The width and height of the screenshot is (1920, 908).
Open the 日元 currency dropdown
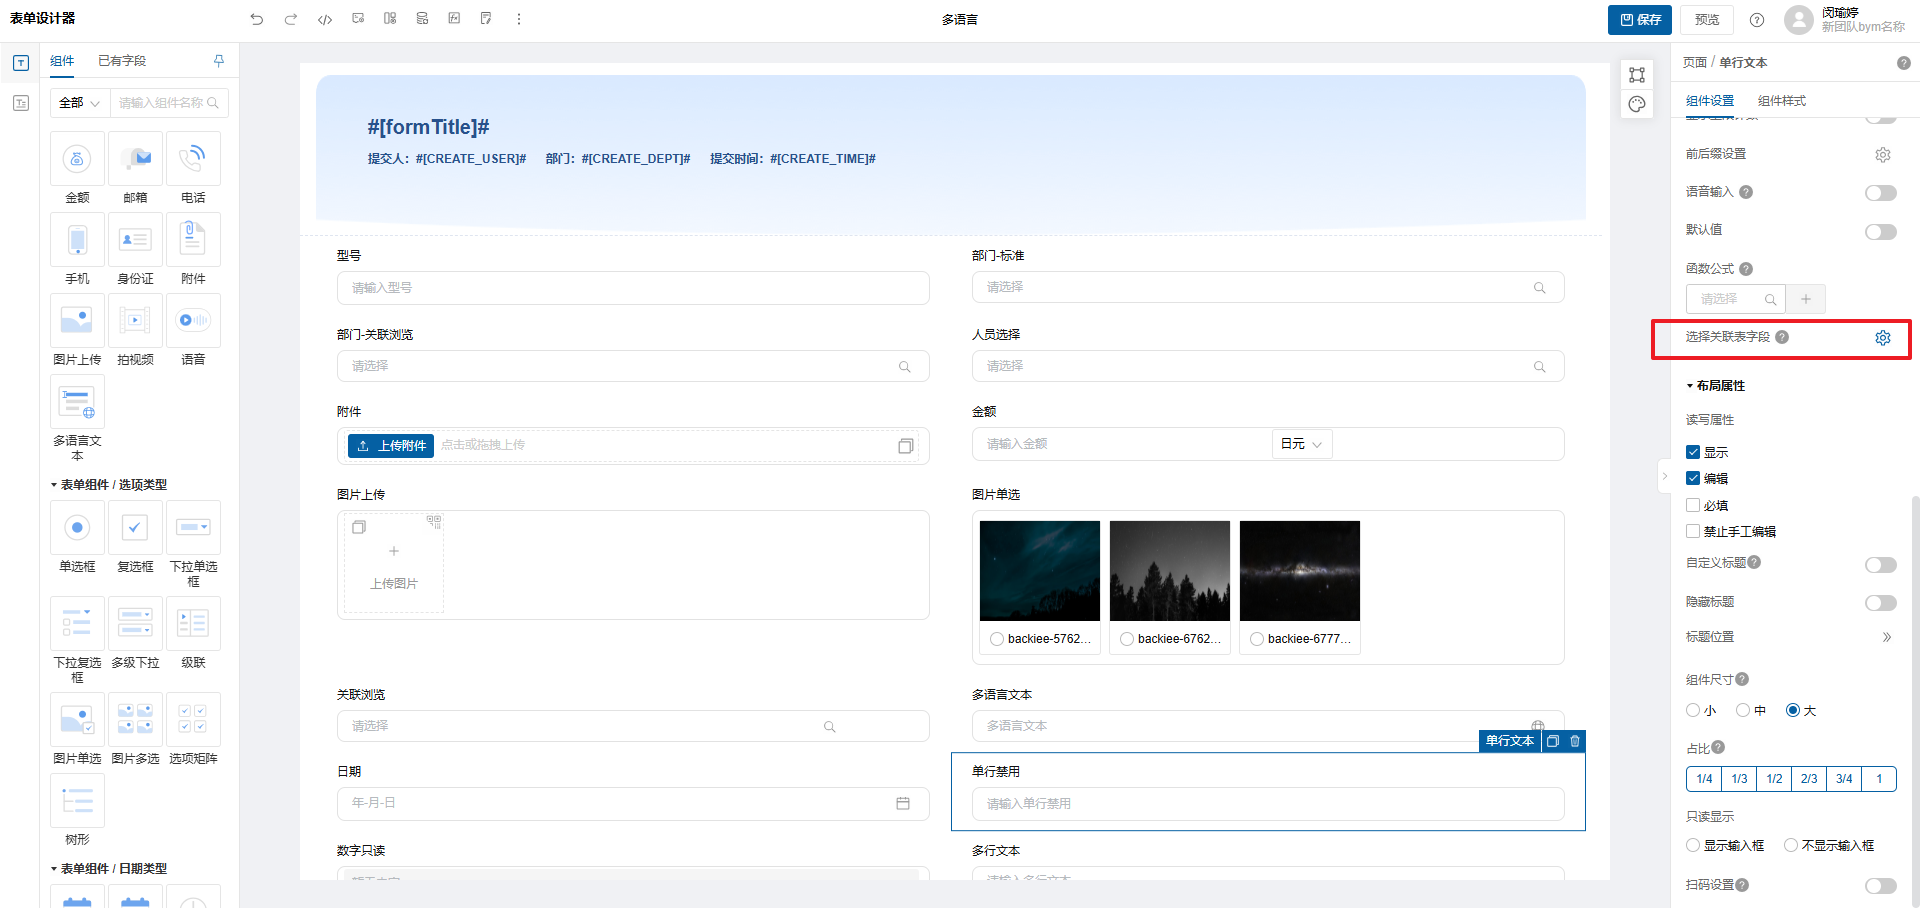(x=1302, y=444)
